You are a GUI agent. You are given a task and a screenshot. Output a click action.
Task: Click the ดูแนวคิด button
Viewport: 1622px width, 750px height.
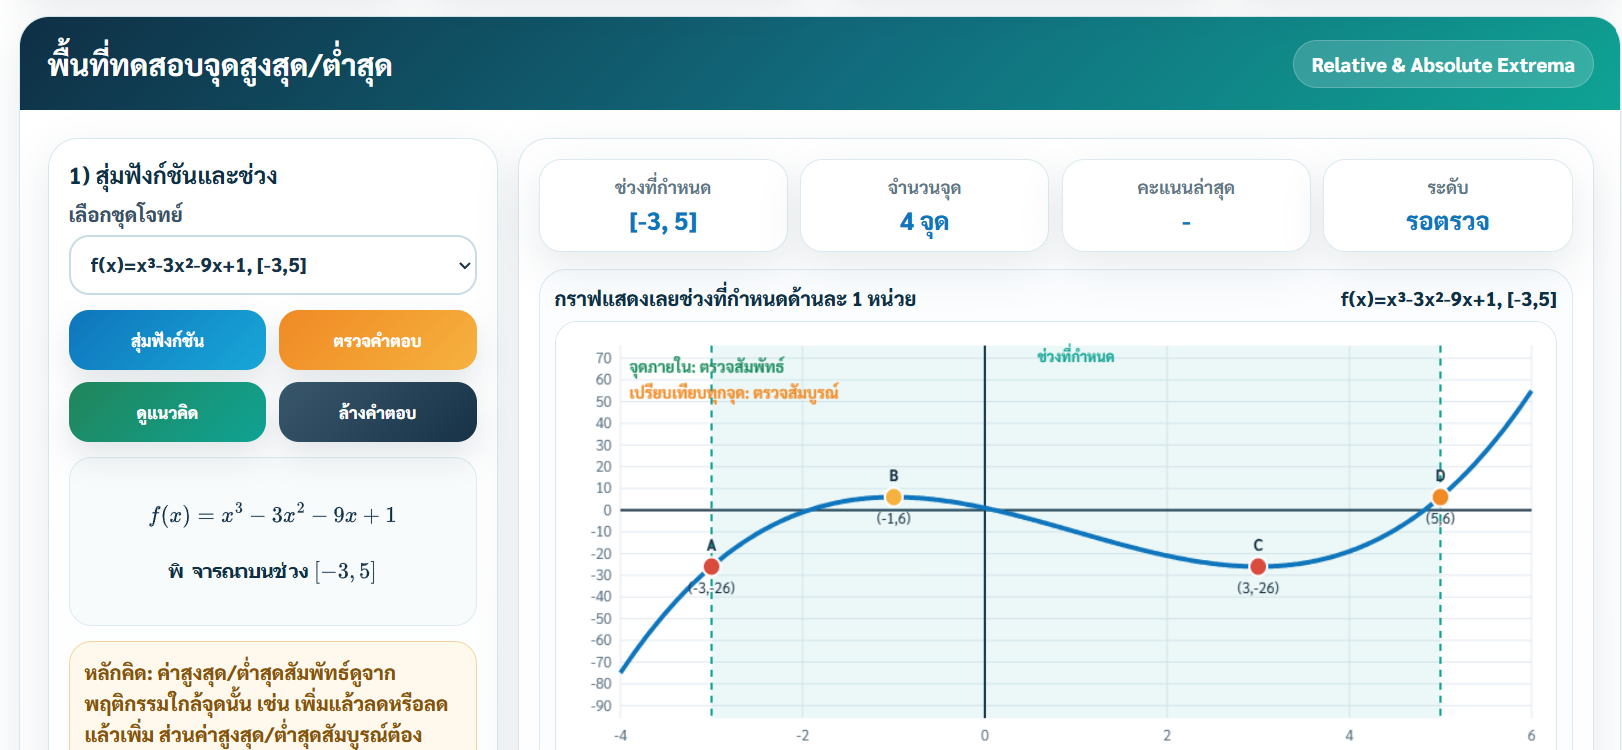[x=167, y=412]
